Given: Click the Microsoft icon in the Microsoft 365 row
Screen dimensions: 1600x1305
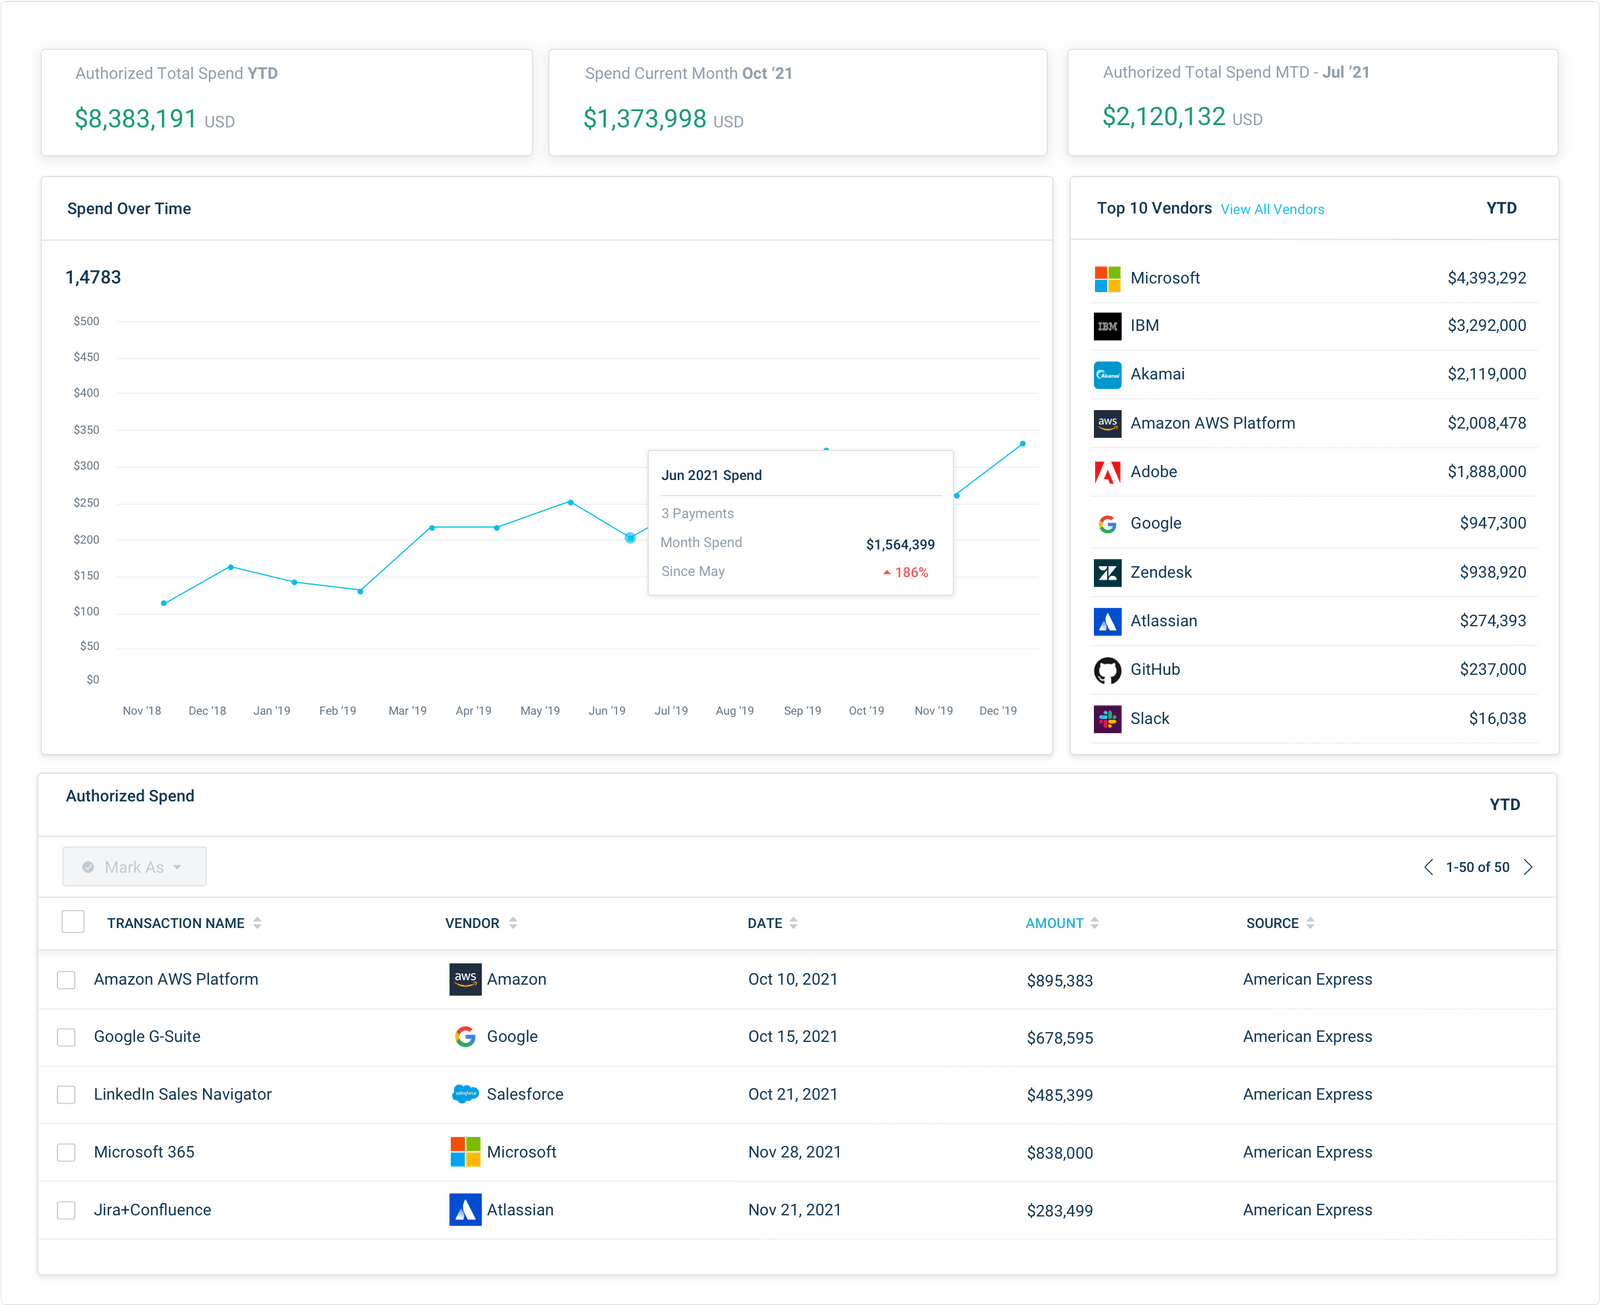Looking at the screenshot, I should 465,1152.
